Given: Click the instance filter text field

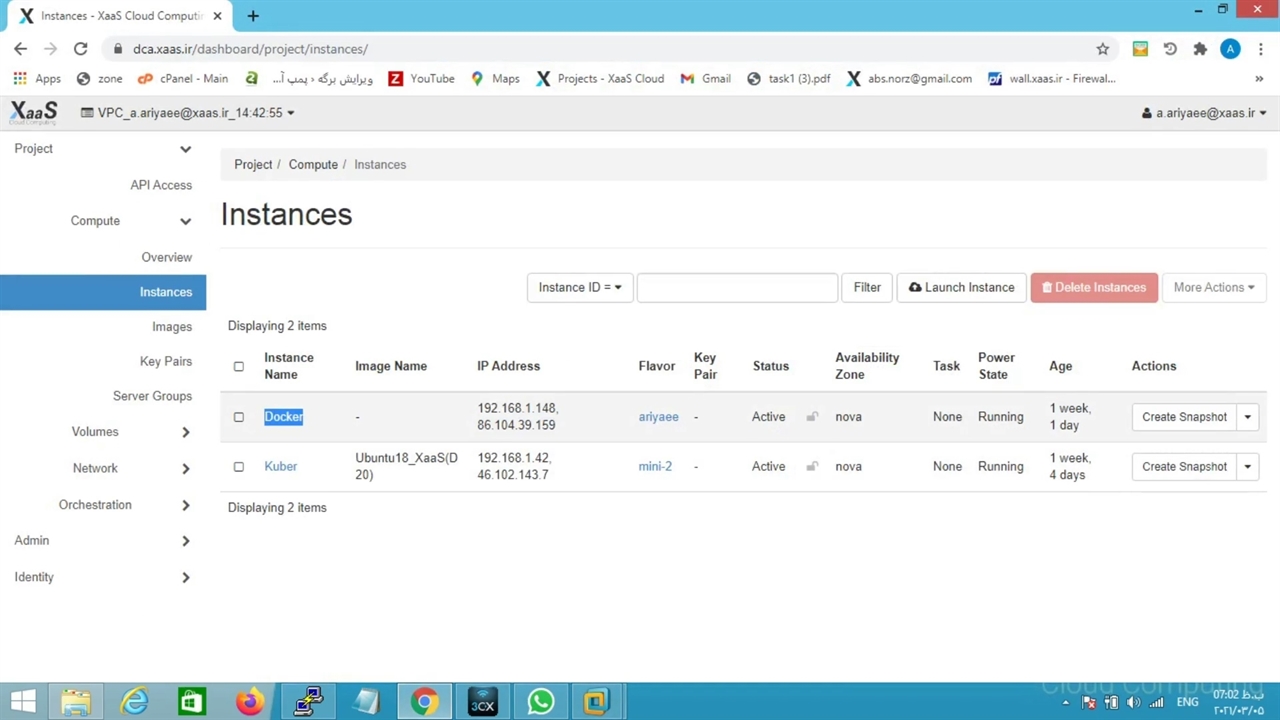Looking at the screenshot, I should pos(737,287).
